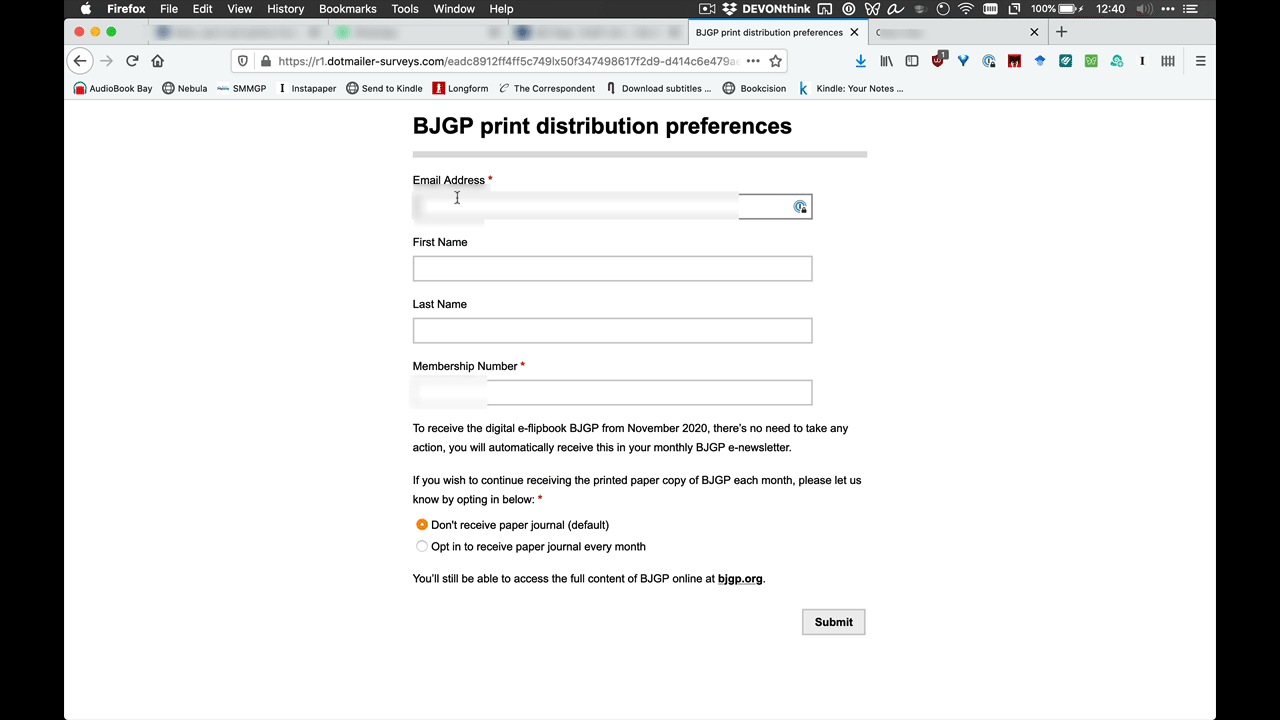Toggle the sidebar view icon
Screen dimensions: 1280x720
[x=912, y=61]
